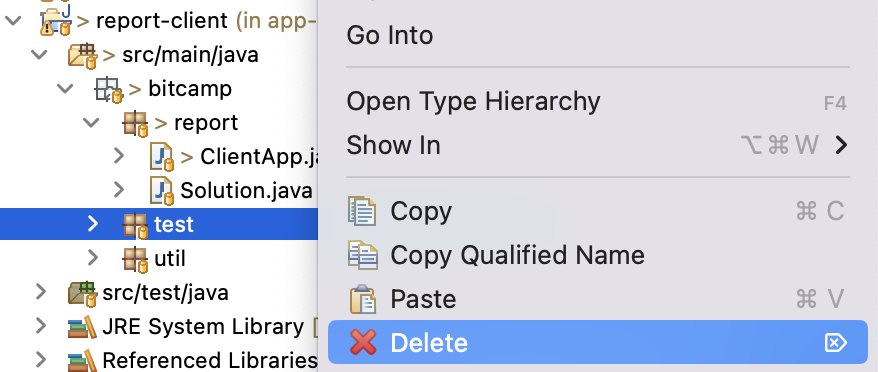
Task: Open the Show In menu entry
Action: [x=597, y=146]
